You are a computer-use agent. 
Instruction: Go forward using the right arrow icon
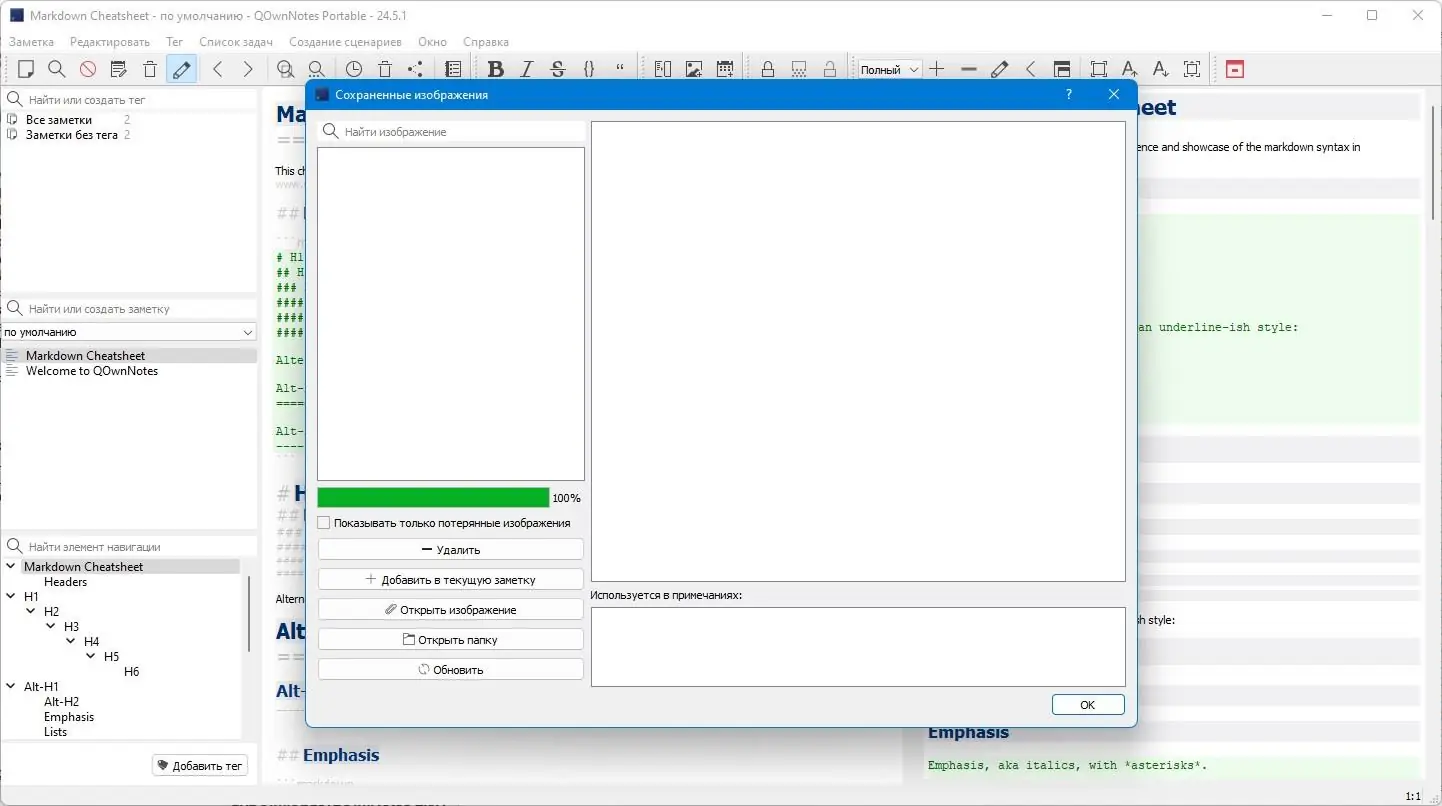tap(248, 69)
